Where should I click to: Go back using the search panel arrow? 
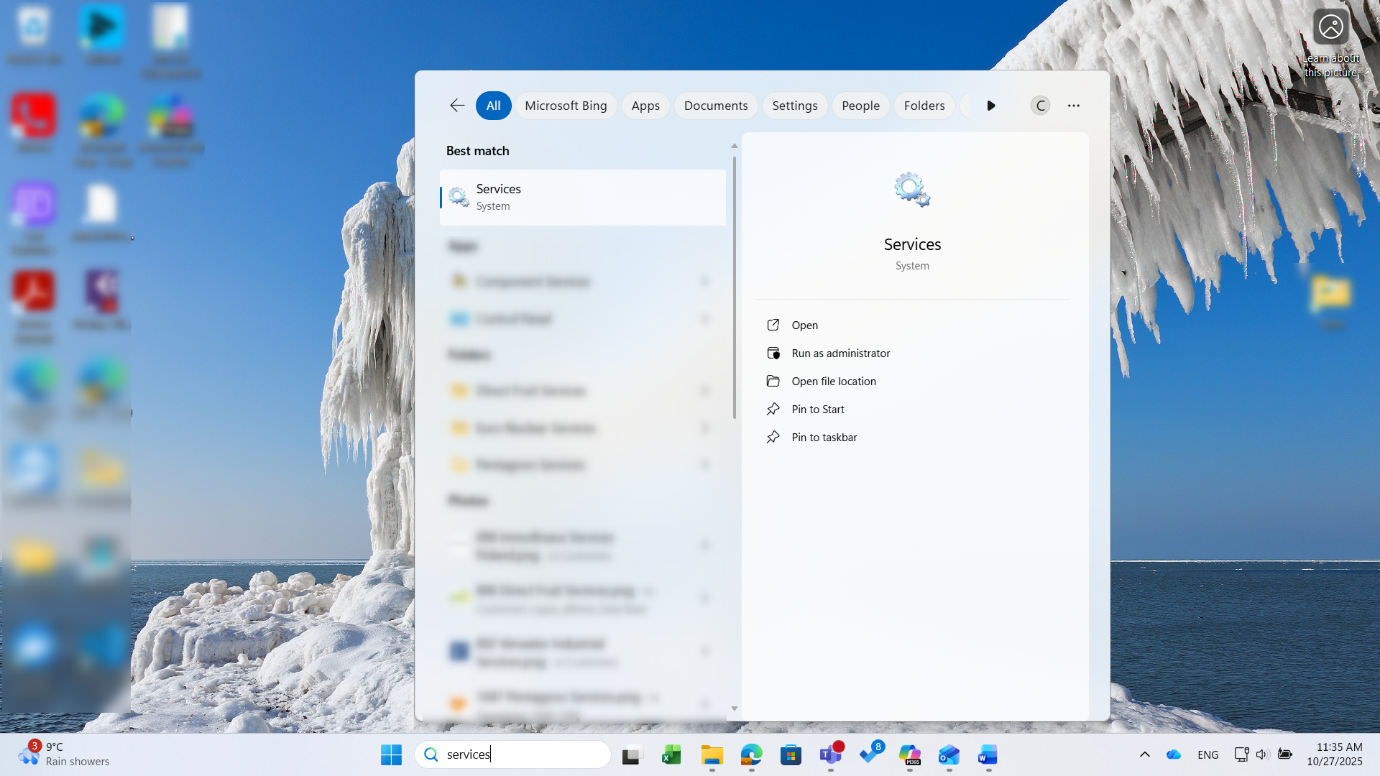pos(457,105)
